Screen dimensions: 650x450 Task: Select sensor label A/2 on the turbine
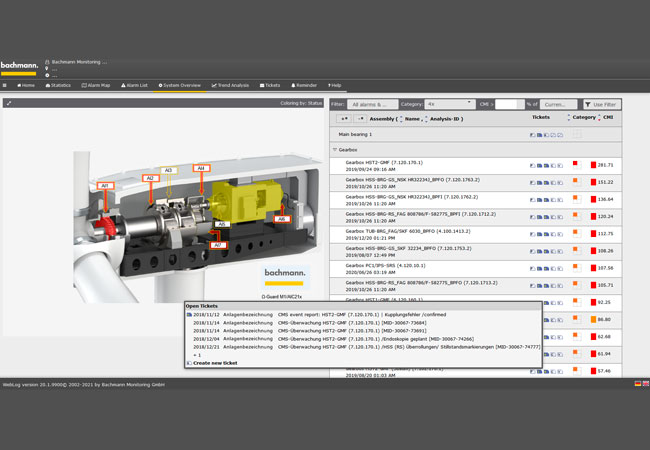pos(150,178)
